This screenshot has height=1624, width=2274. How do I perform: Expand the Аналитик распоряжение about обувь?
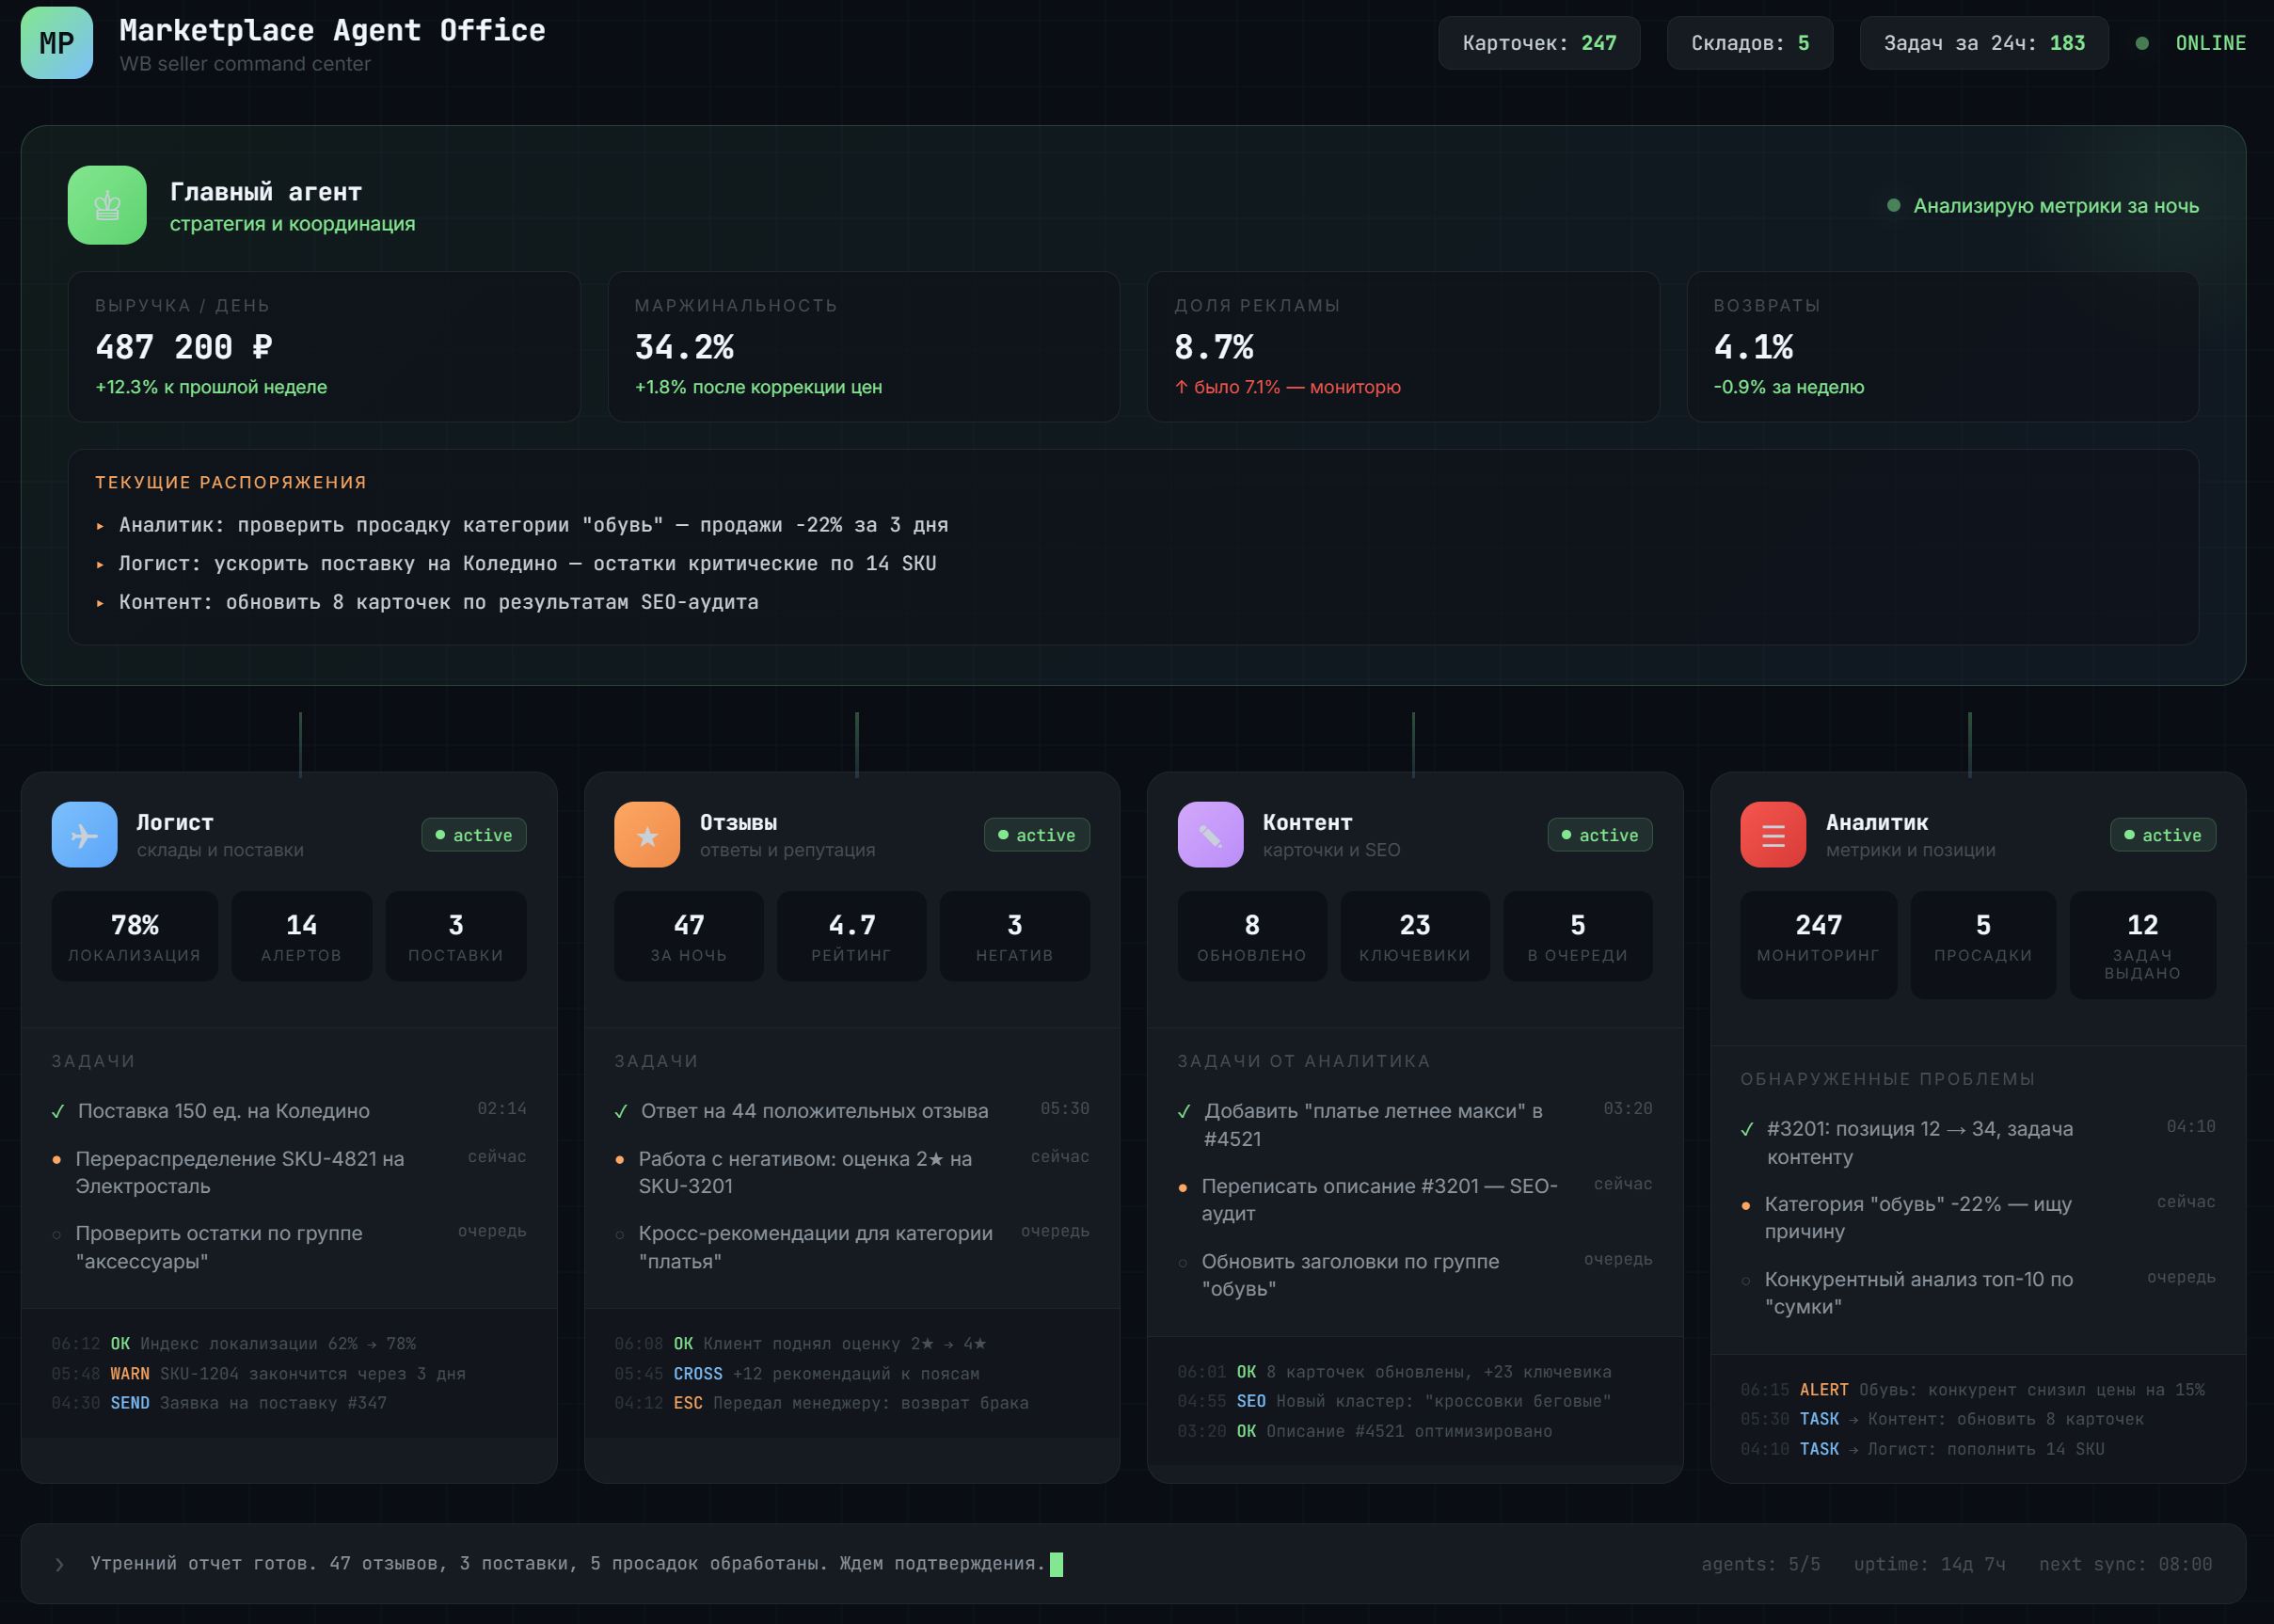[x=533, y=525]
